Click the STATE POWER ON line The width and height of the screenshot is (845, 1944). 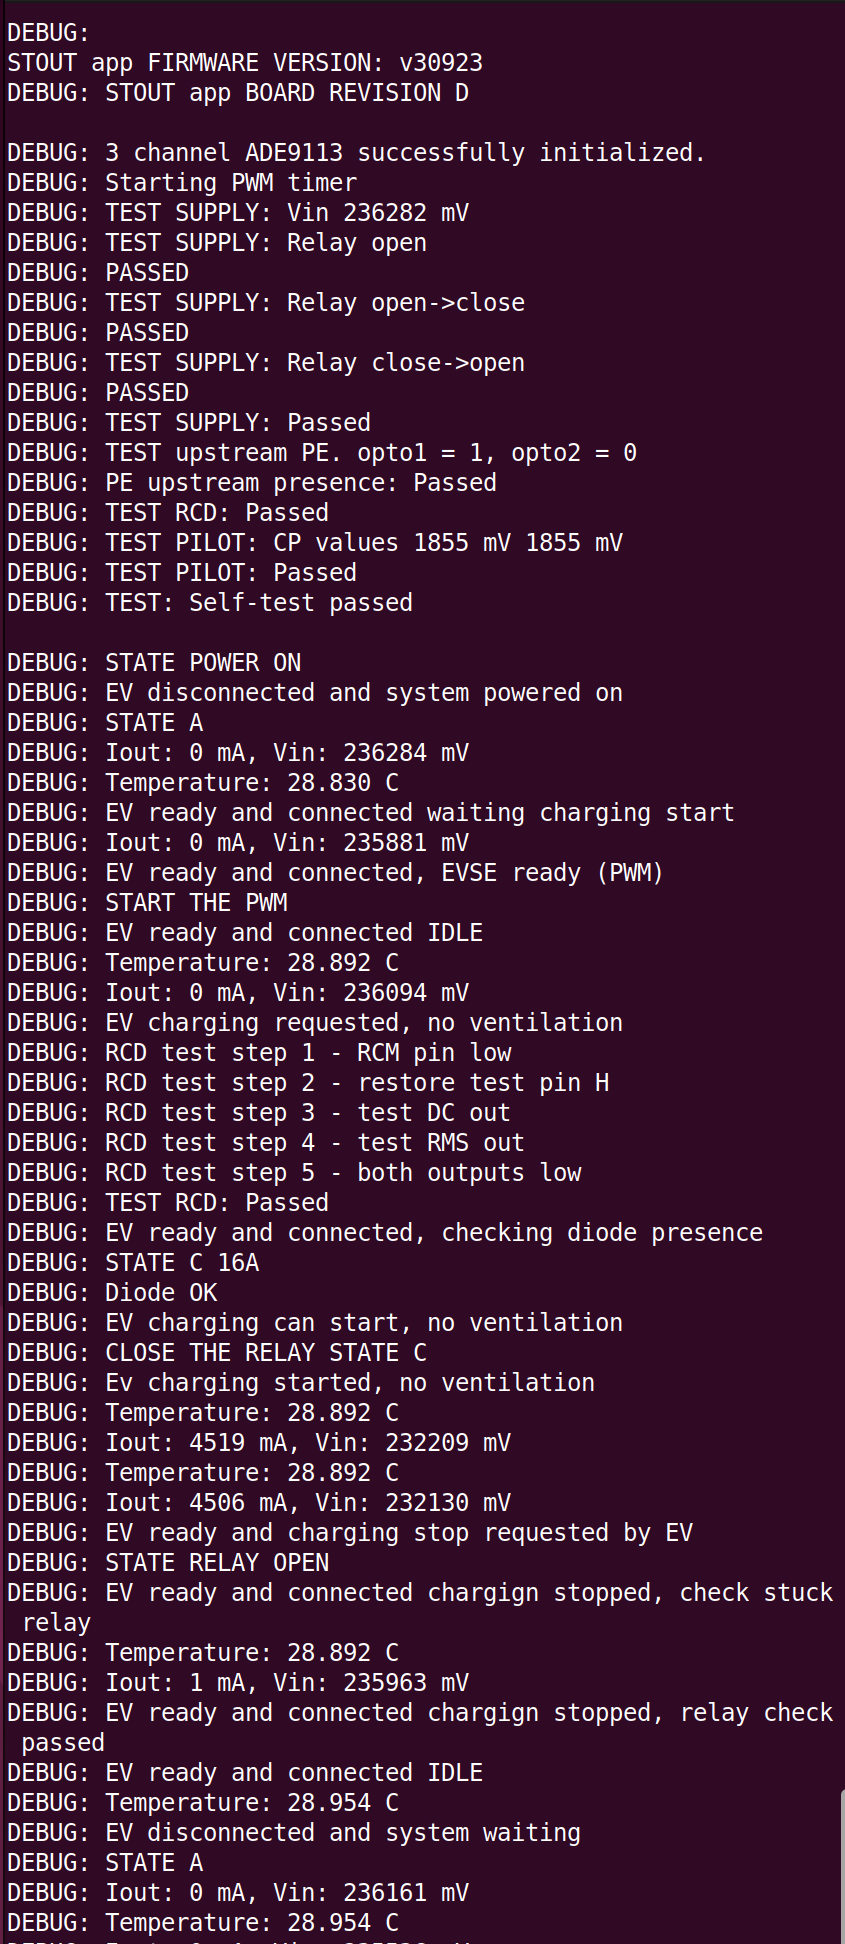click(x=153, y=663)
